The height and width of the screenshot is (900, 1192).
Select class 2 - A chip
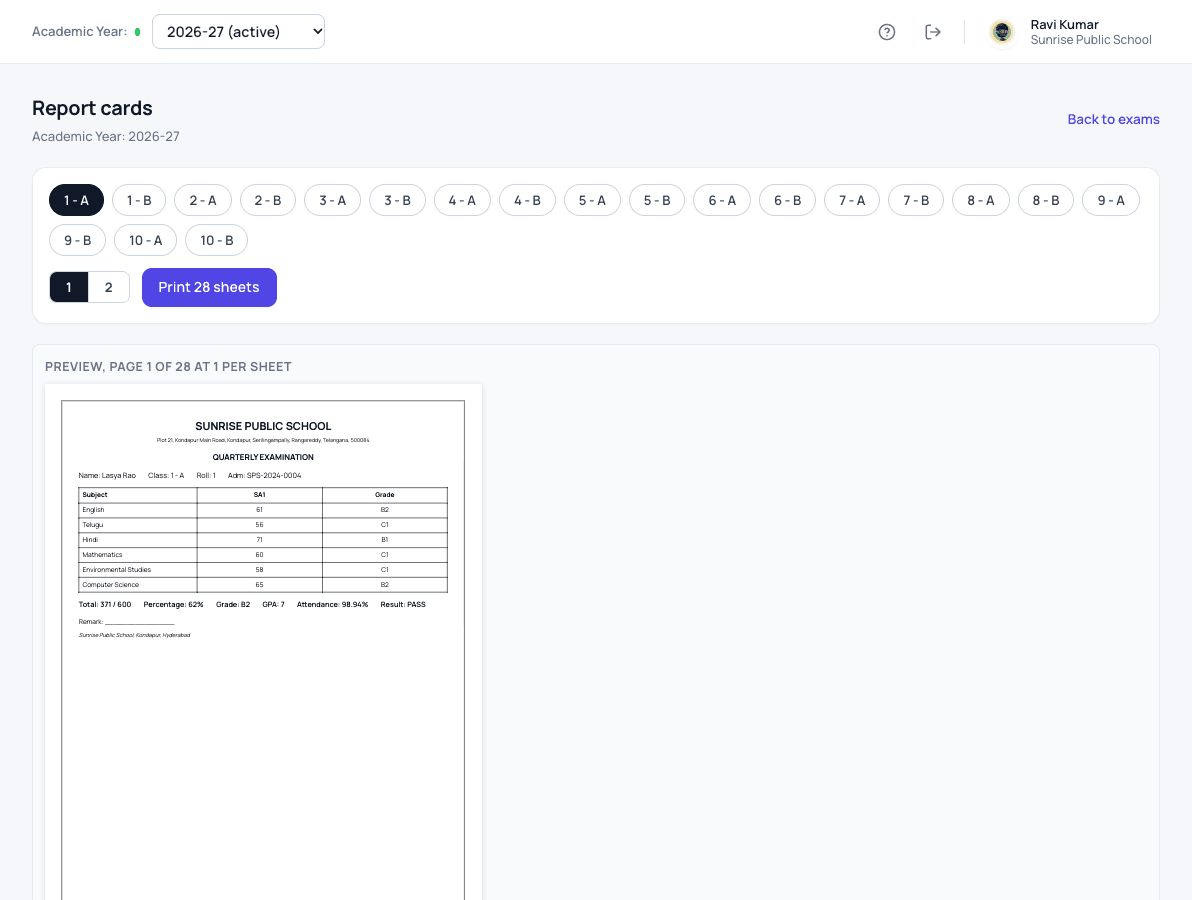tap(203, 200)
